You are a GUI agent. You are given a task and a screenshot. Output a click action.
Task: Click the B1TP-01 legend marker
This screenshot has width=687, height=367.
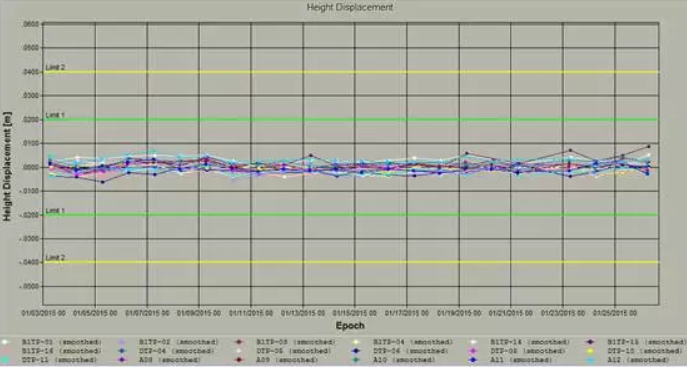(5, 342)
